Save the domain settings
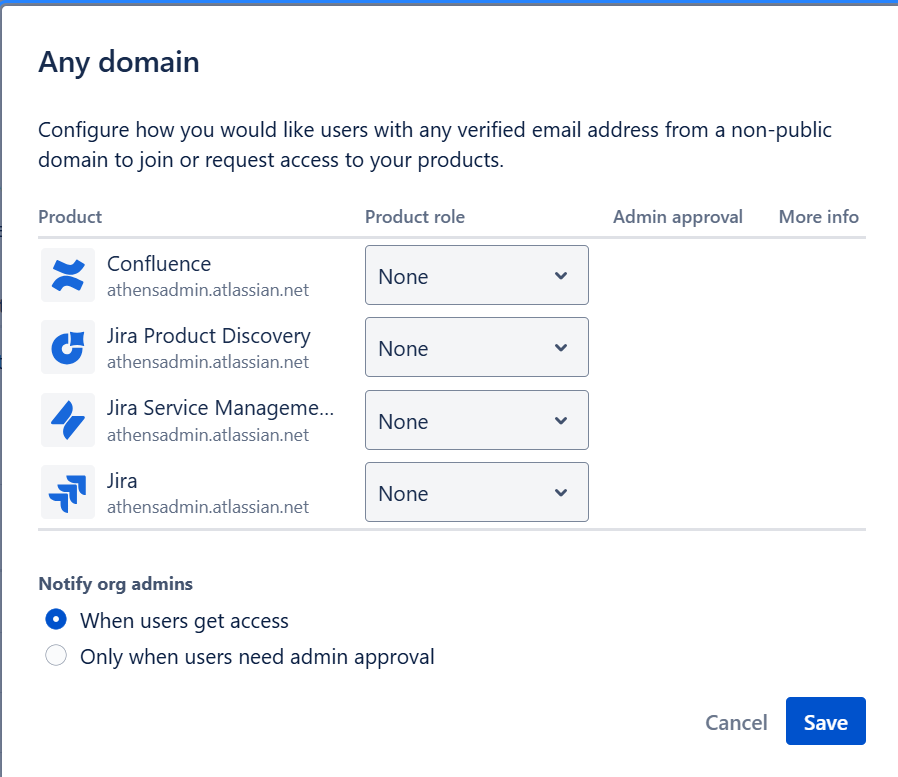The image size is (898, 777). click(x=825, y=721)
